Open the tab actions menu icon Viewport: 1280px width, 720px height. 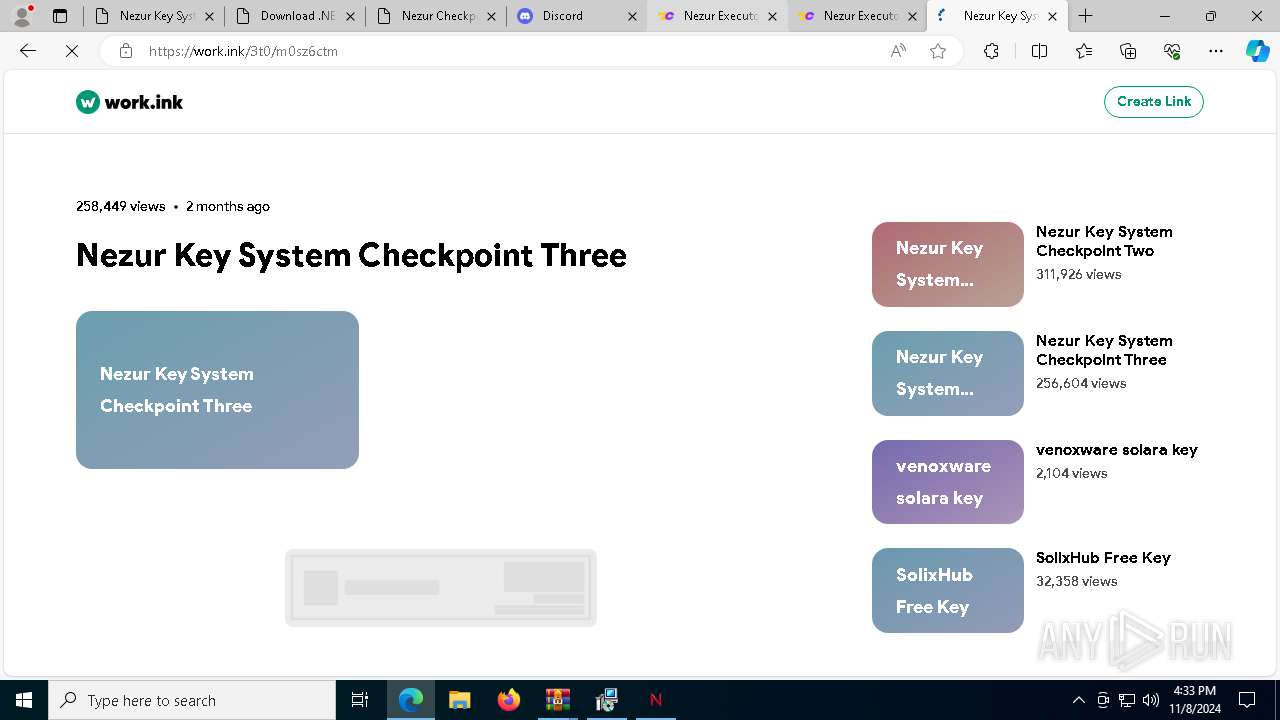click(60, 16)
